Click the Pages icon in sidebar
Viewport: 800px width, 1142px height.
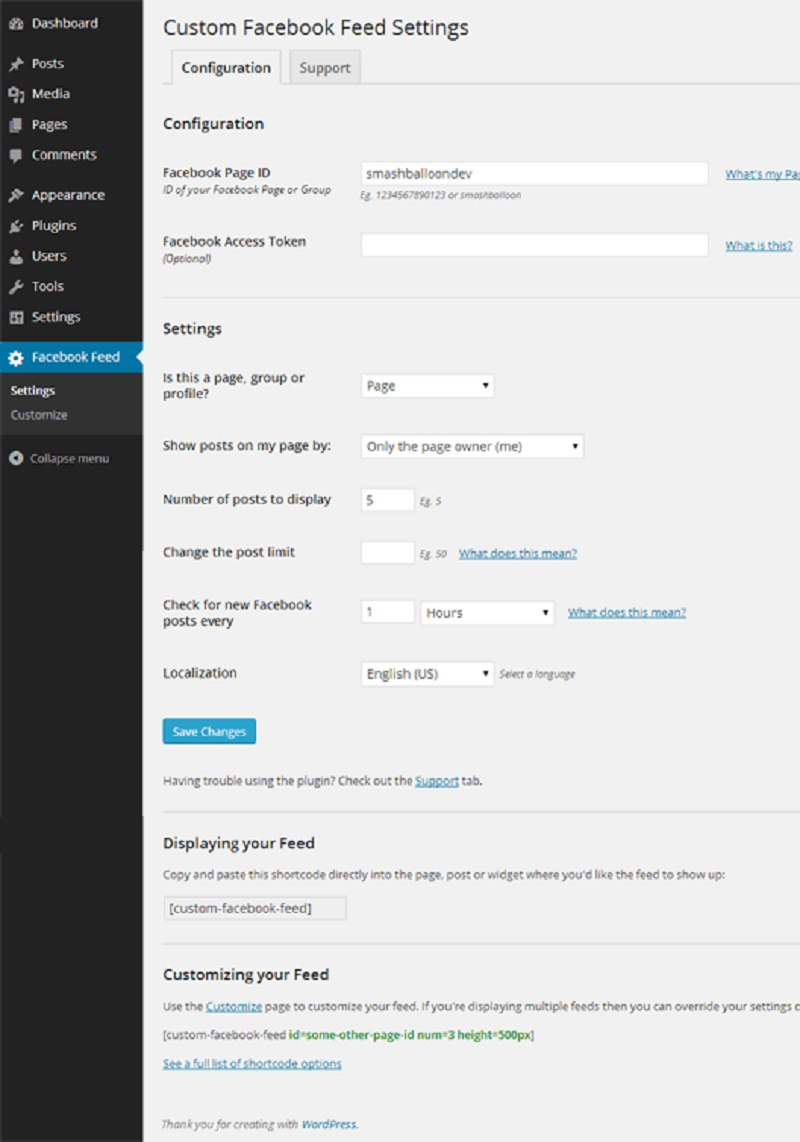click(16, 125)
